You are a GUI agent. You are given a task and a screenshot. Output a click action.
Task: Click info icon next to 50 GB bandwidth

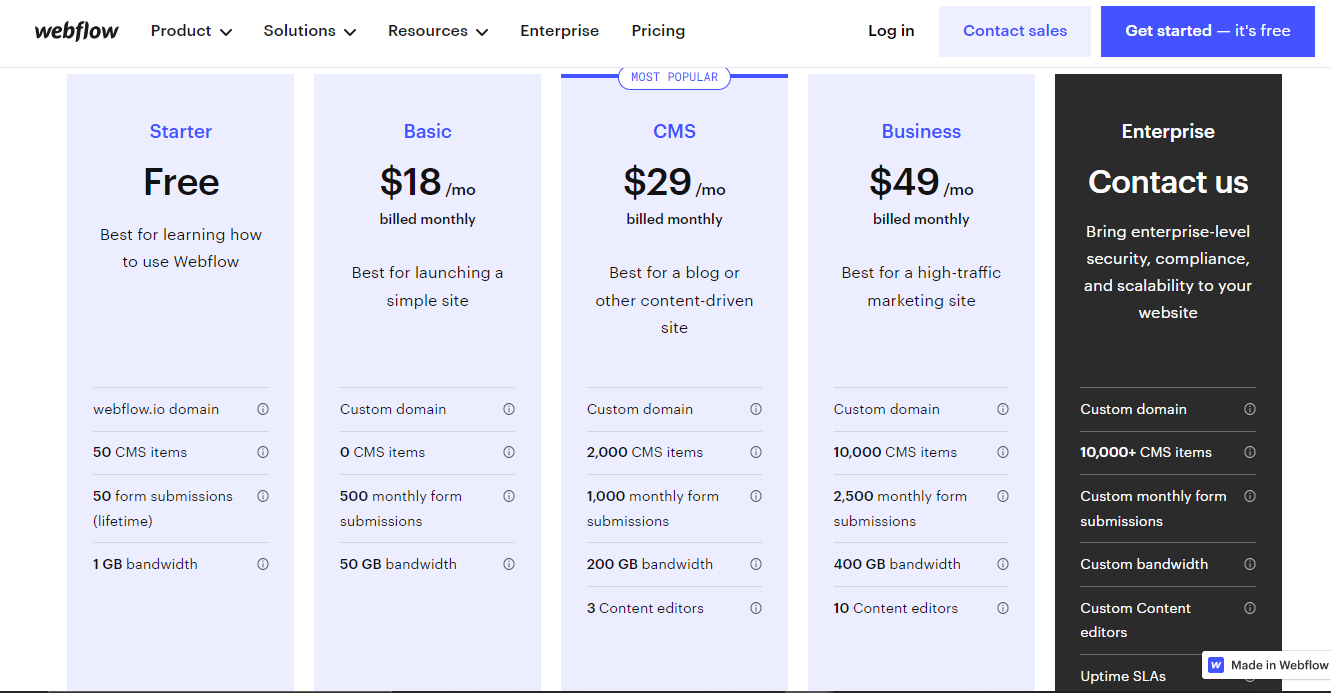[x=509, y=564]
